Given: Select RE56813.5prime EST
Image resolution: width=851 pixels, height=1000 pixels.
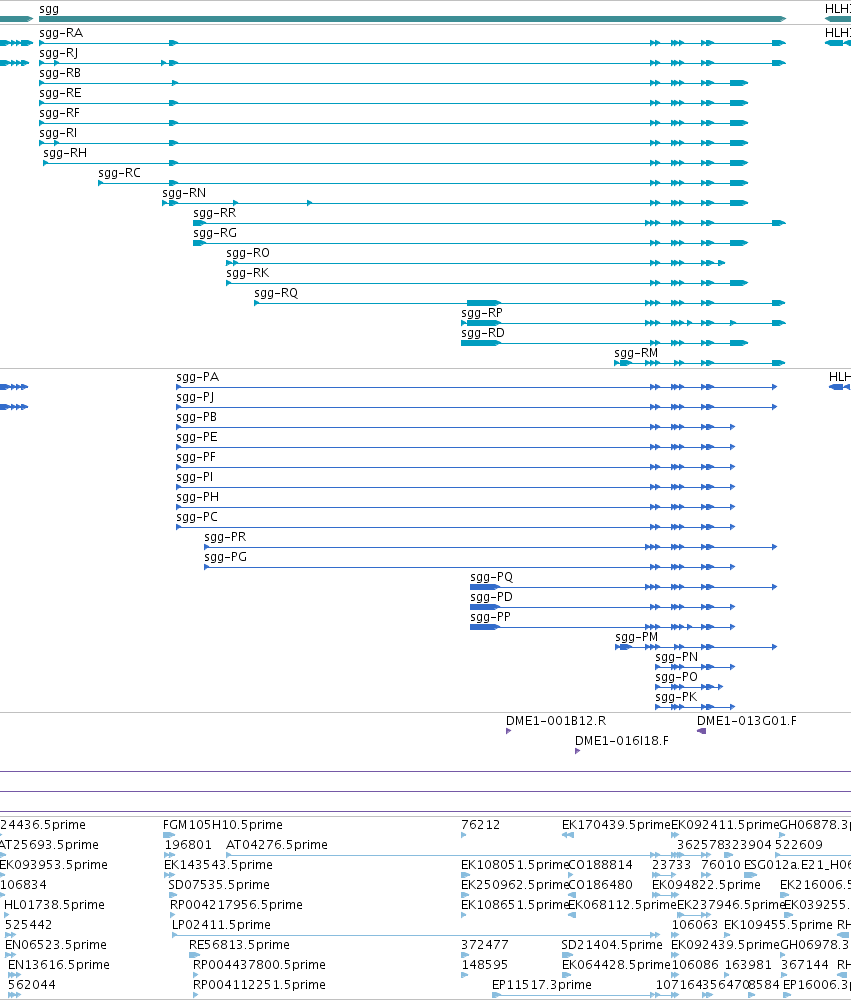Looking at the screenshot, I should point(239,945).
